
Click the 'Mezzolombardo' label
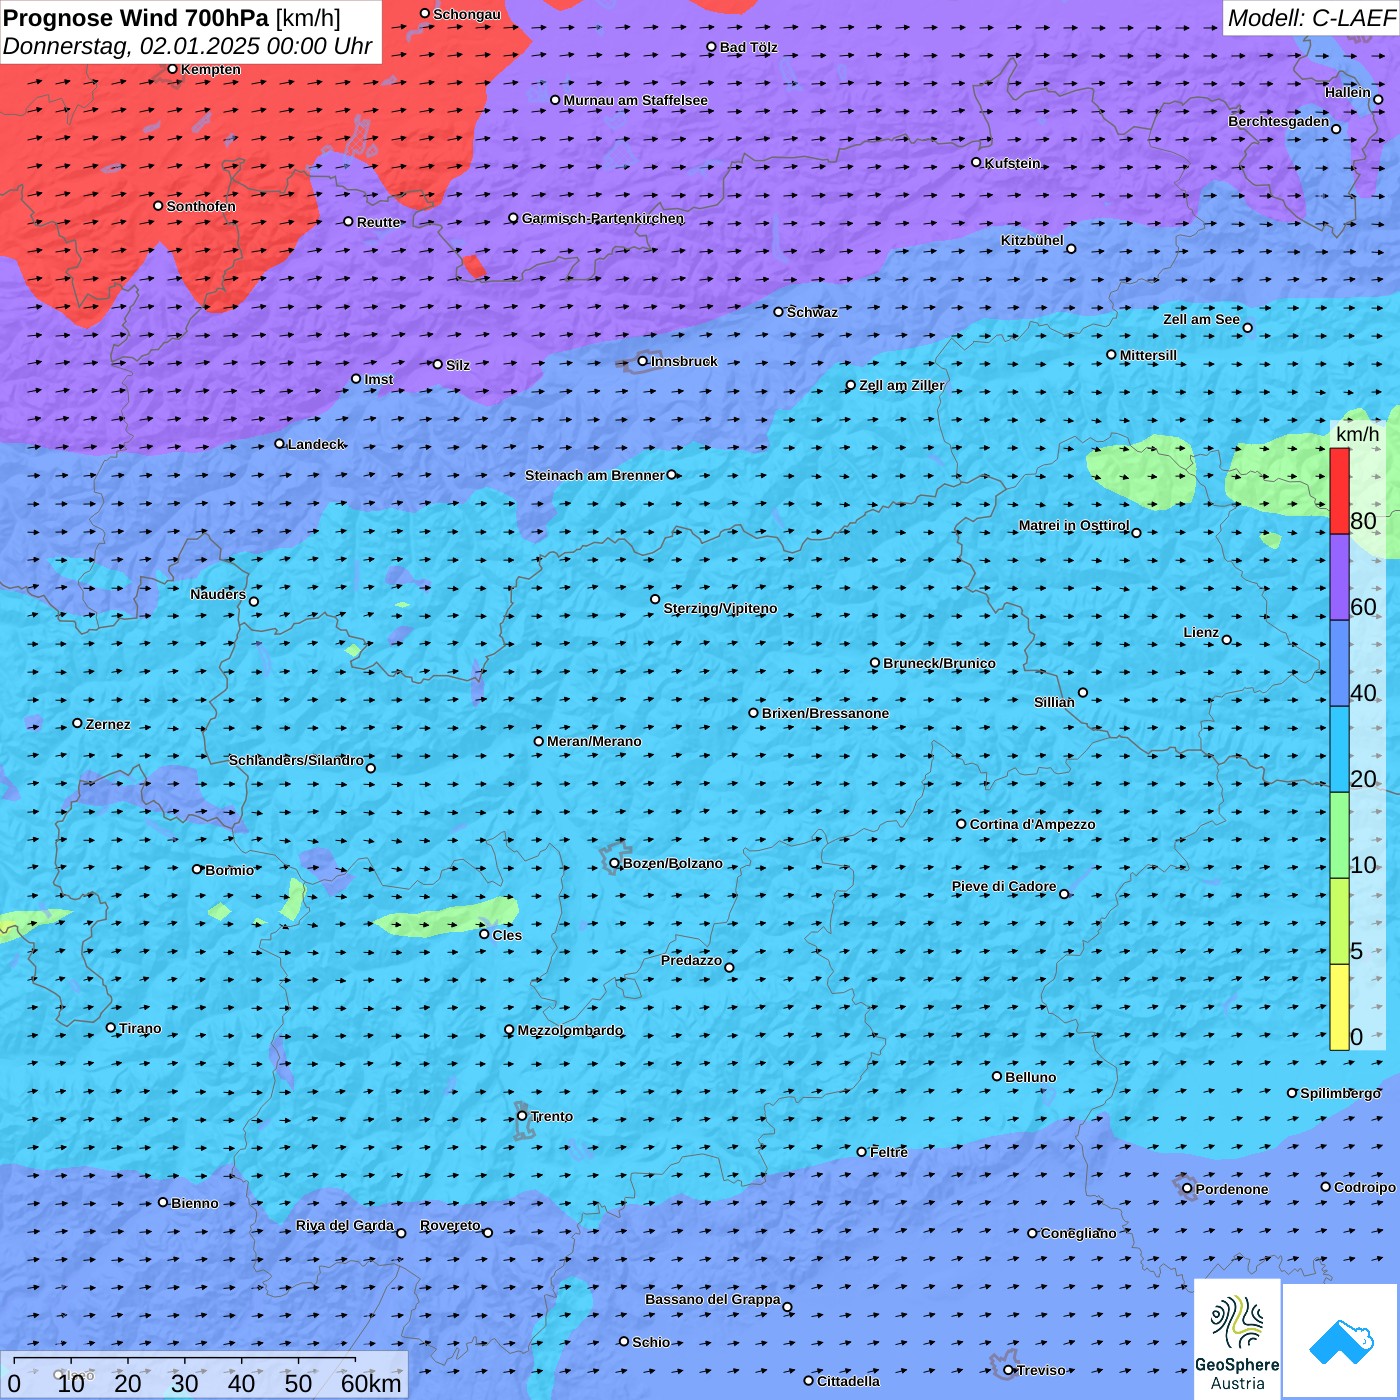570,1030
